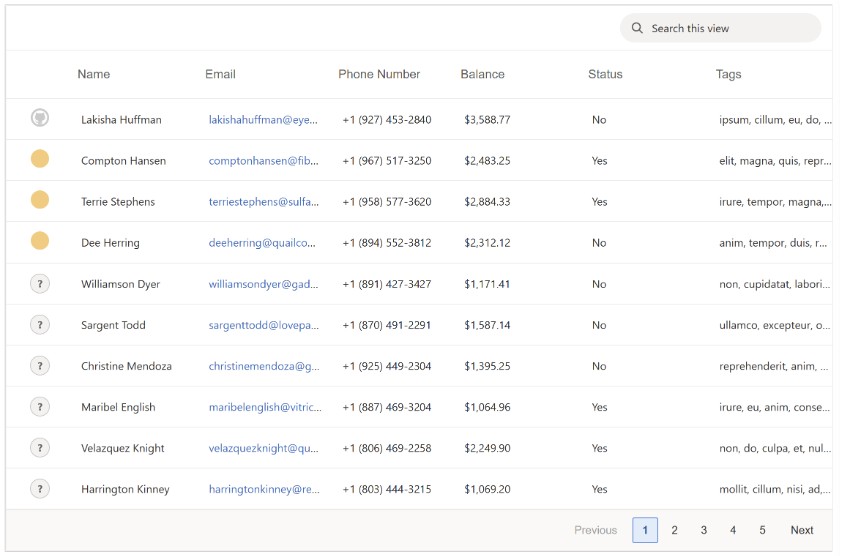Image resolution: width=850 pixels, height=556 pixels.
Task: Click the search magnifier icon
Action: tap(637, 28)
